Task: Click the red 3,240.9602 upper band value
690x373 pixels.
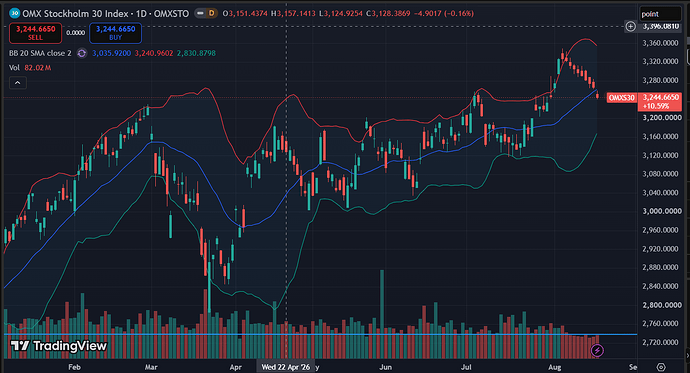Action: click(x=154, y=53)
